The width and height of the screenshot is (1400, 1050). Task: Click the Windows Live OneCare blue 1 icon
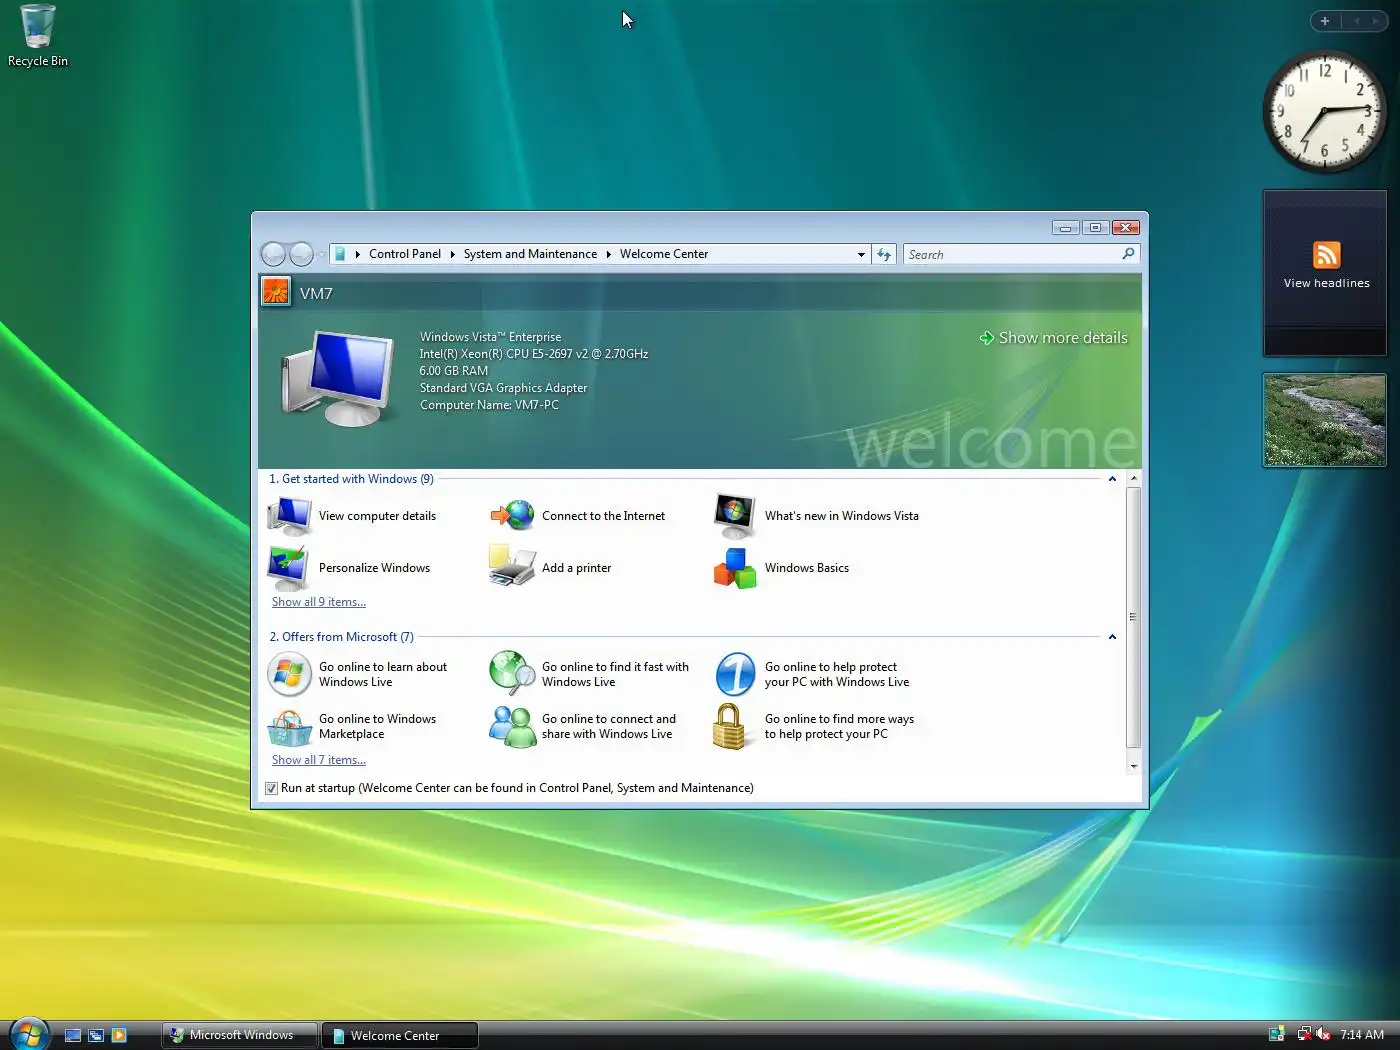pyautogui.click(x=736, y=674)
